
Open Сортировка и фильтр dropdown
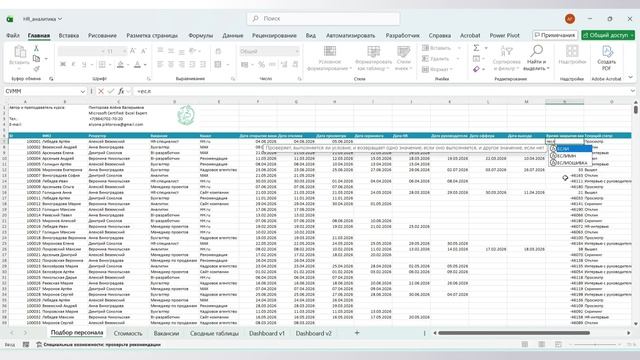[x=507, y=58]
